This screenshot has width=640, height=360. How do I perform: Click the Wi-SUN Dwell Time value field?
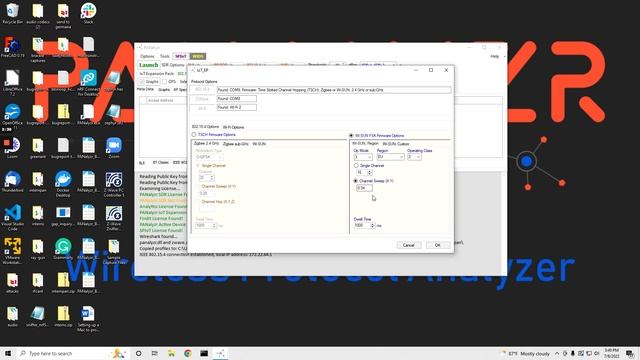tap(362, 225)
